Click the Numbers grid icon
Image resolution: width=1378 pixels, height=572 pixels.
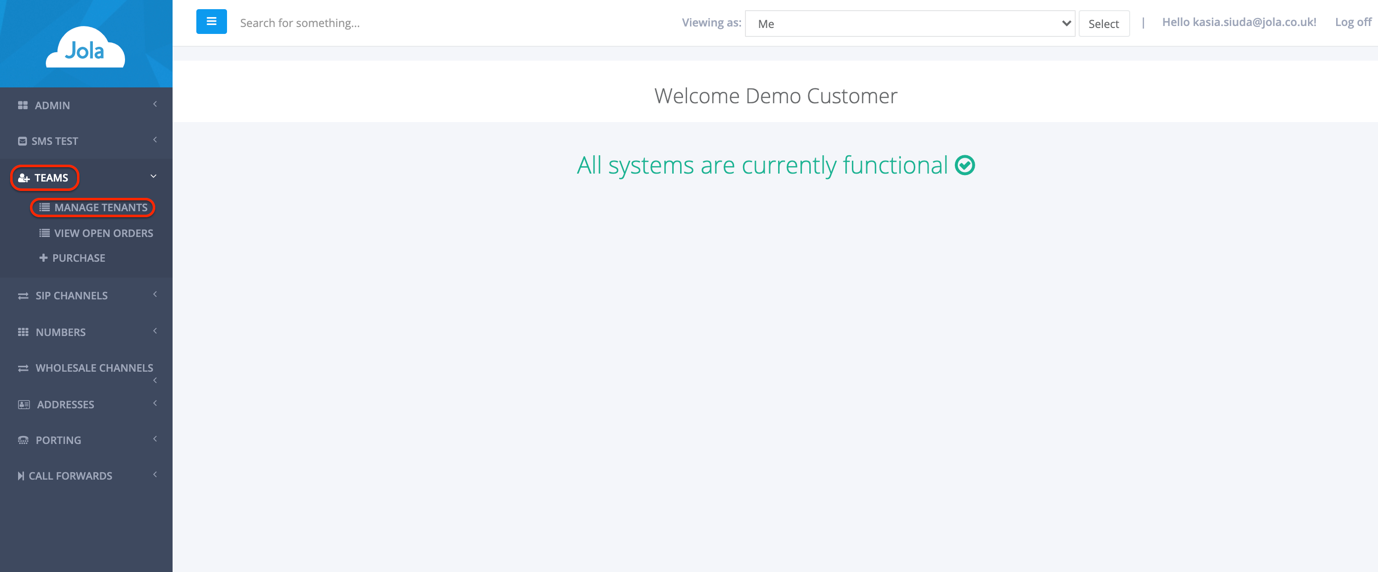(23, 332)
